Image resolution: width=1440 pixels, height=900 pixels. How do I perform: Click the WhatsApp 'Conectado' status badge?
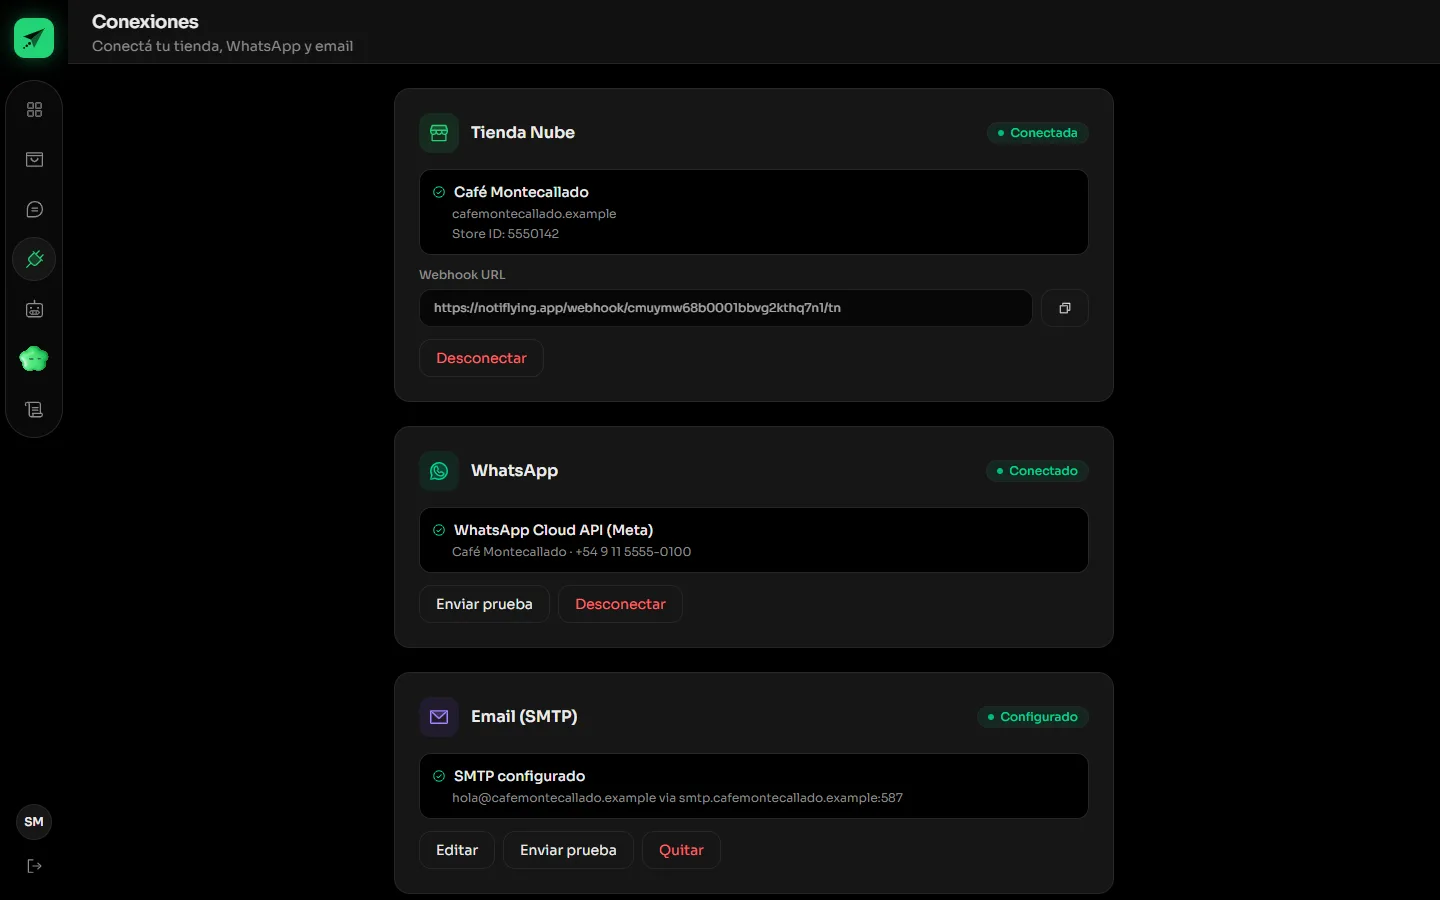click(x=1037, y=471)
